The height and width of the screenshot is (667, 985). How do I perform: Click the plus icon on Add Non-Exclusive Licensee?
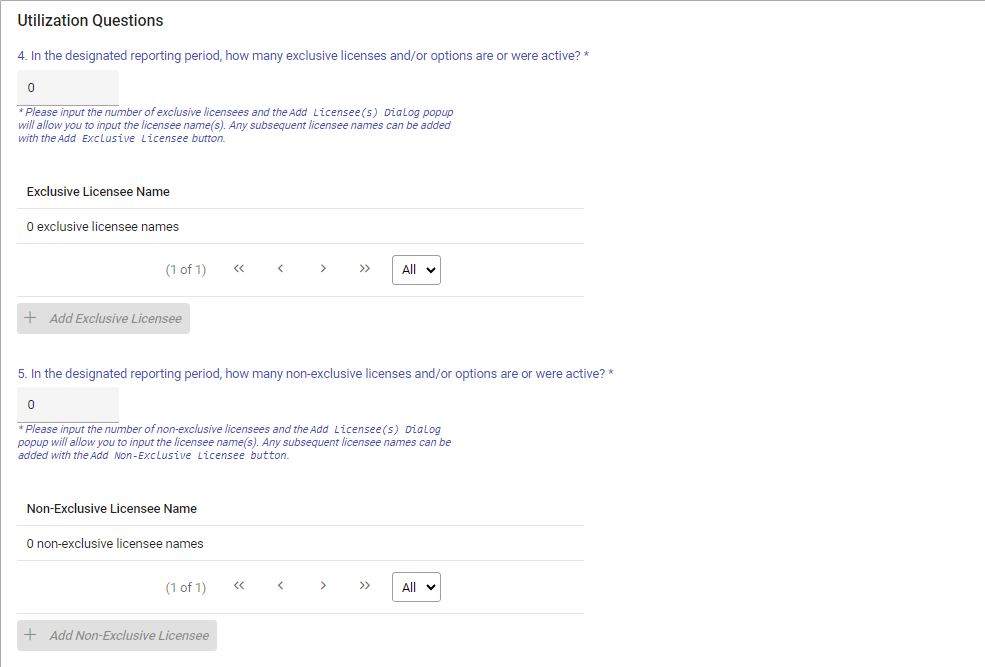31,635
